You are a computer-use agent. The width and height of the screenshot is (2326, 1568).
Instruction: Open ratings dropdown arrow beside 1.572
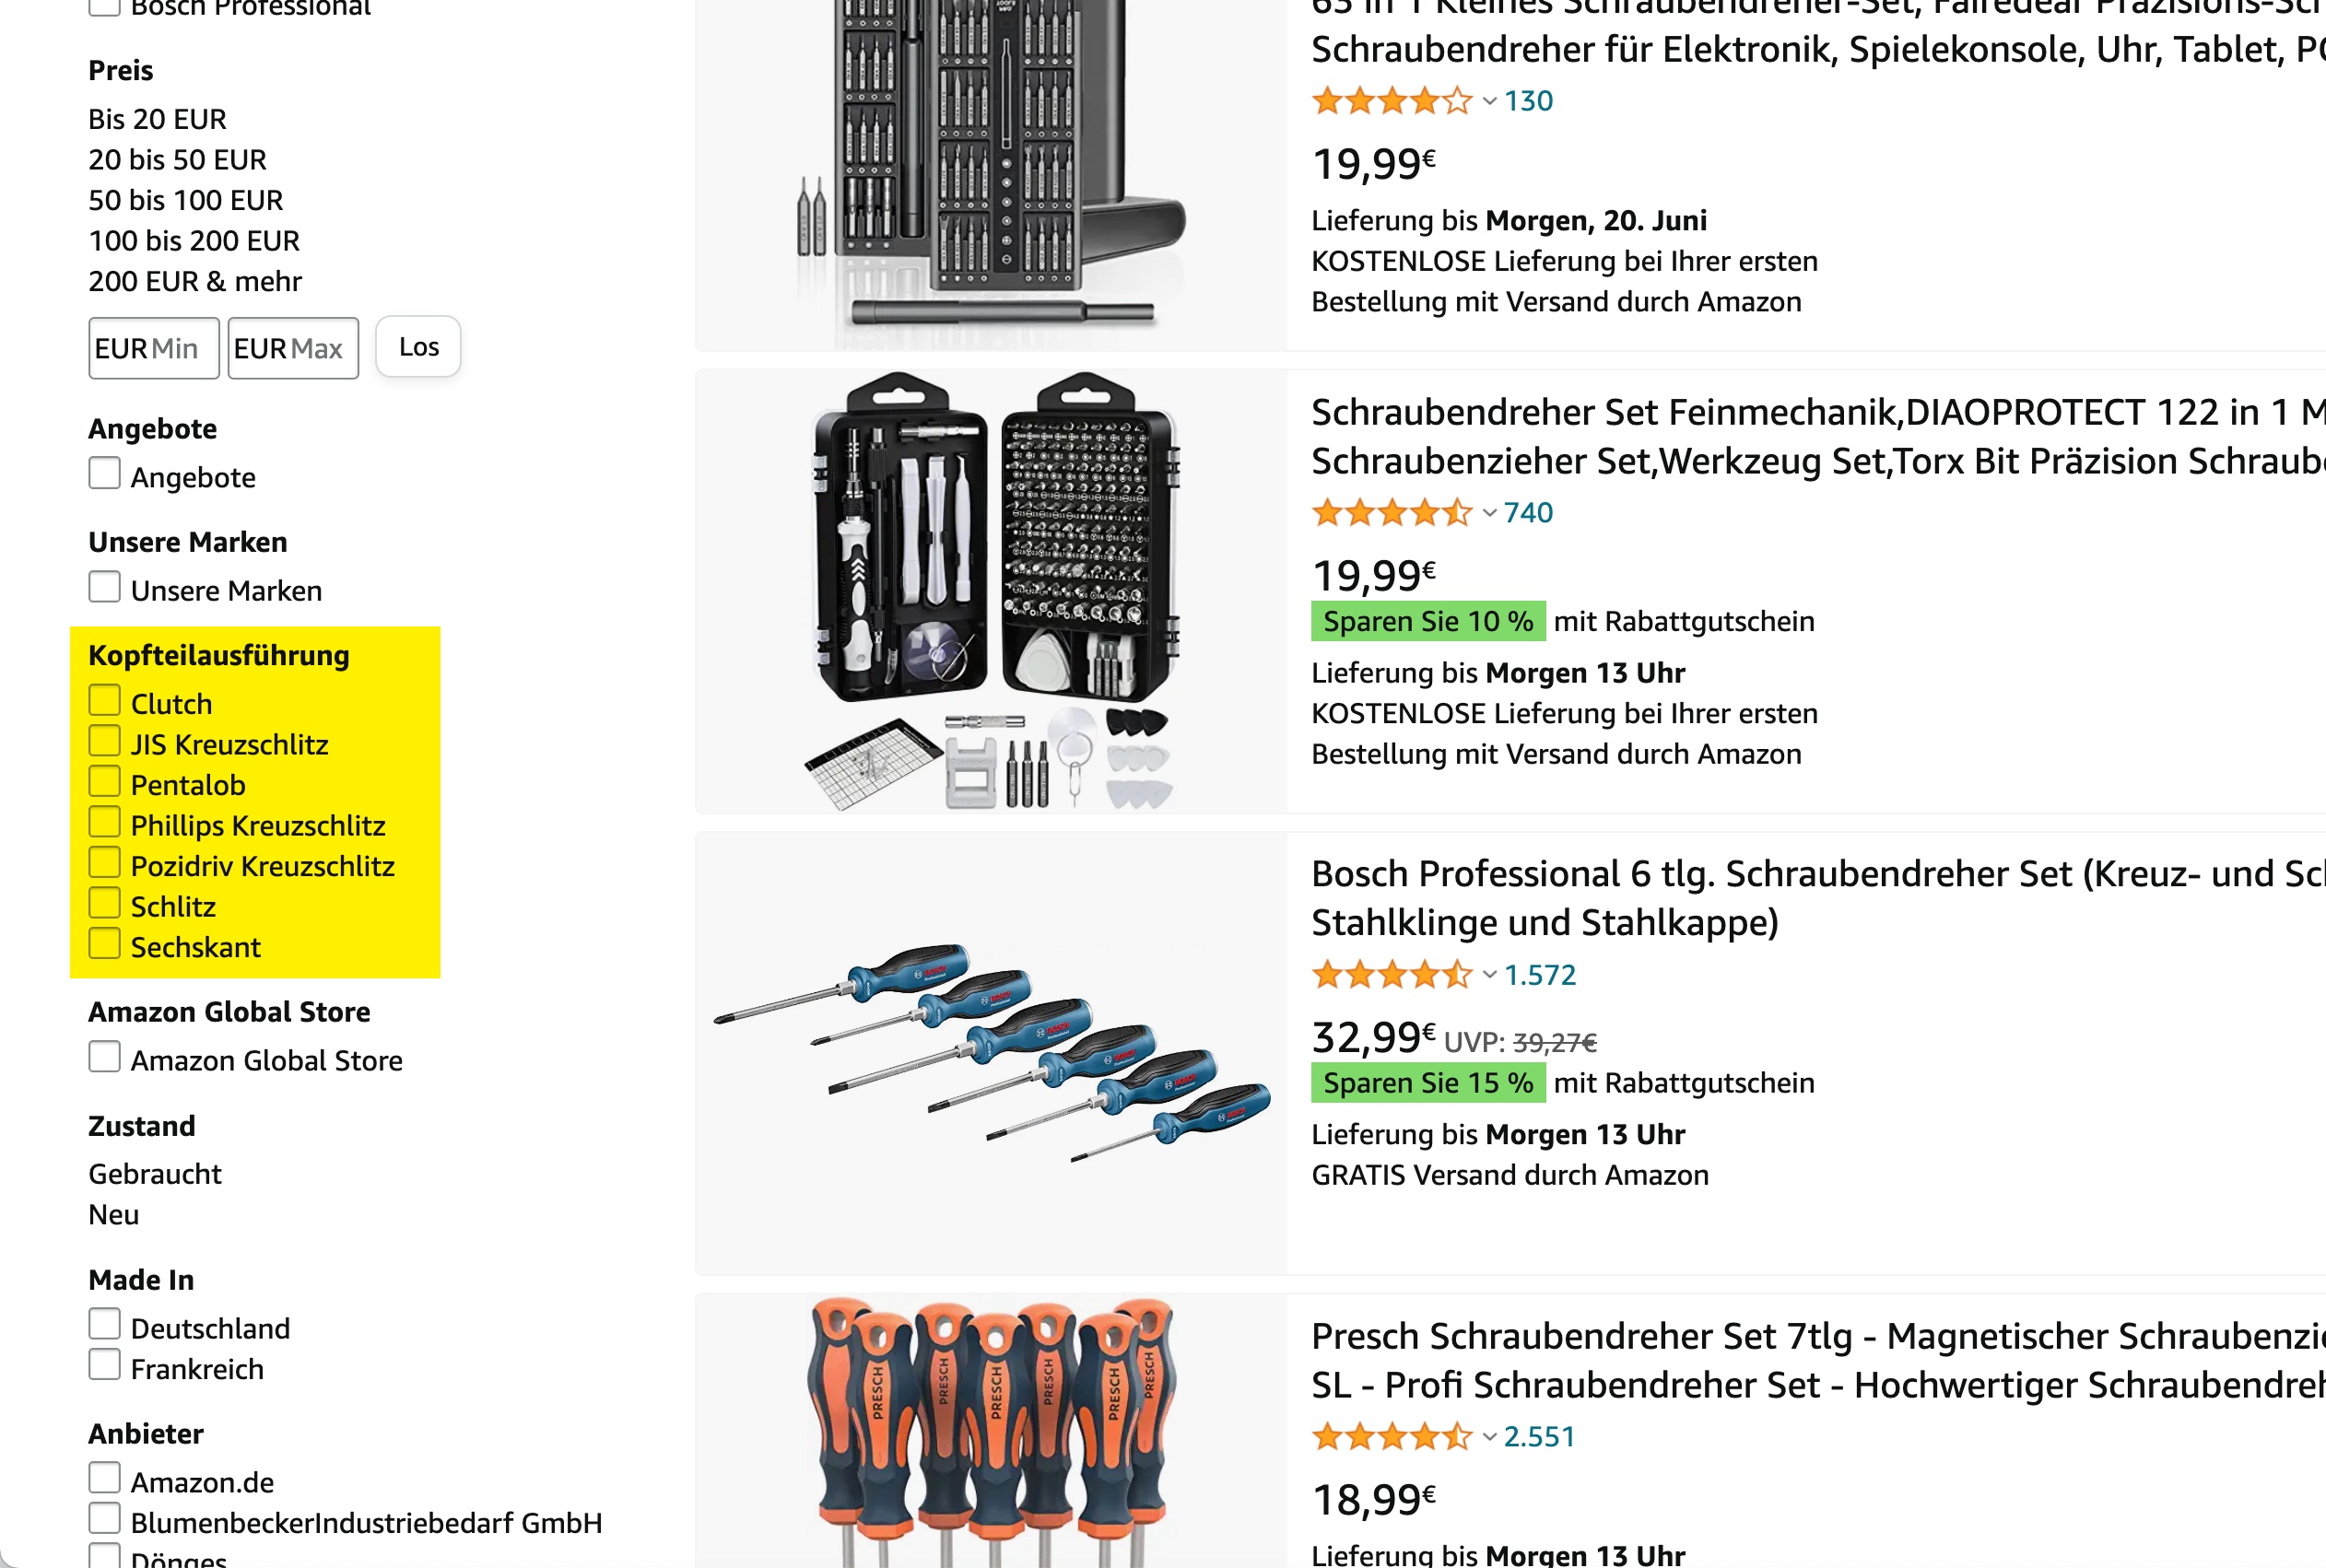pos(1489,975)
